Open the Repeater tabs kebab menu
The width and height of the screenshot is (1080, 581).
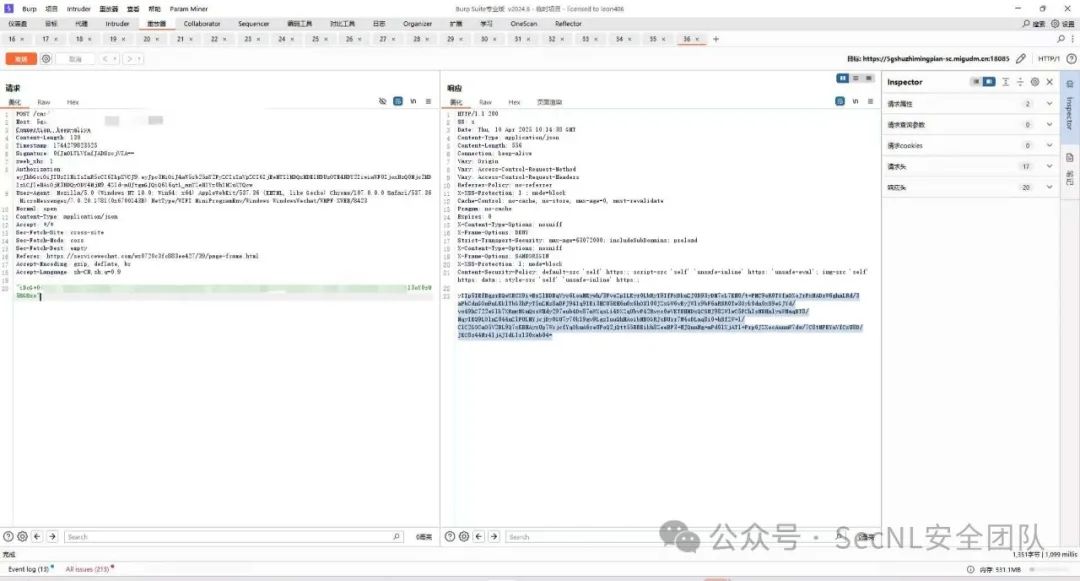[x=1072, y=39]
